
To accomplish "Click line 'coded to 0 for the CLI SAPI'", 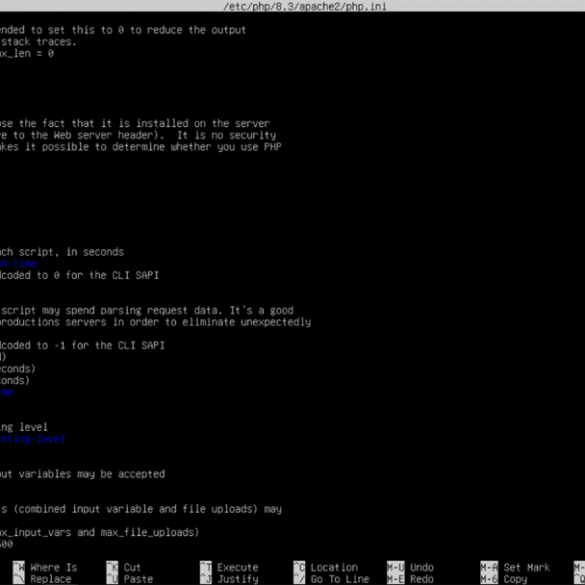I will click(79, 275).
